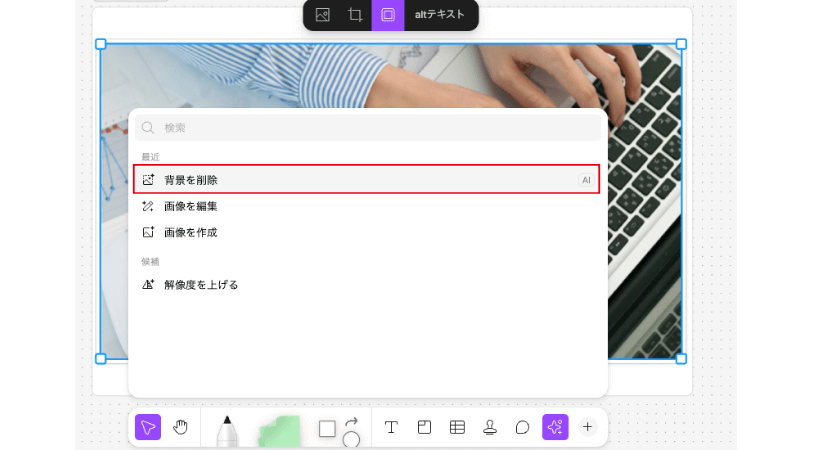Click the 画像を作成 row icon
Image resolution: width=830 pixels, height=450 pixels.
pyautogui.click(x=148, y=232)
